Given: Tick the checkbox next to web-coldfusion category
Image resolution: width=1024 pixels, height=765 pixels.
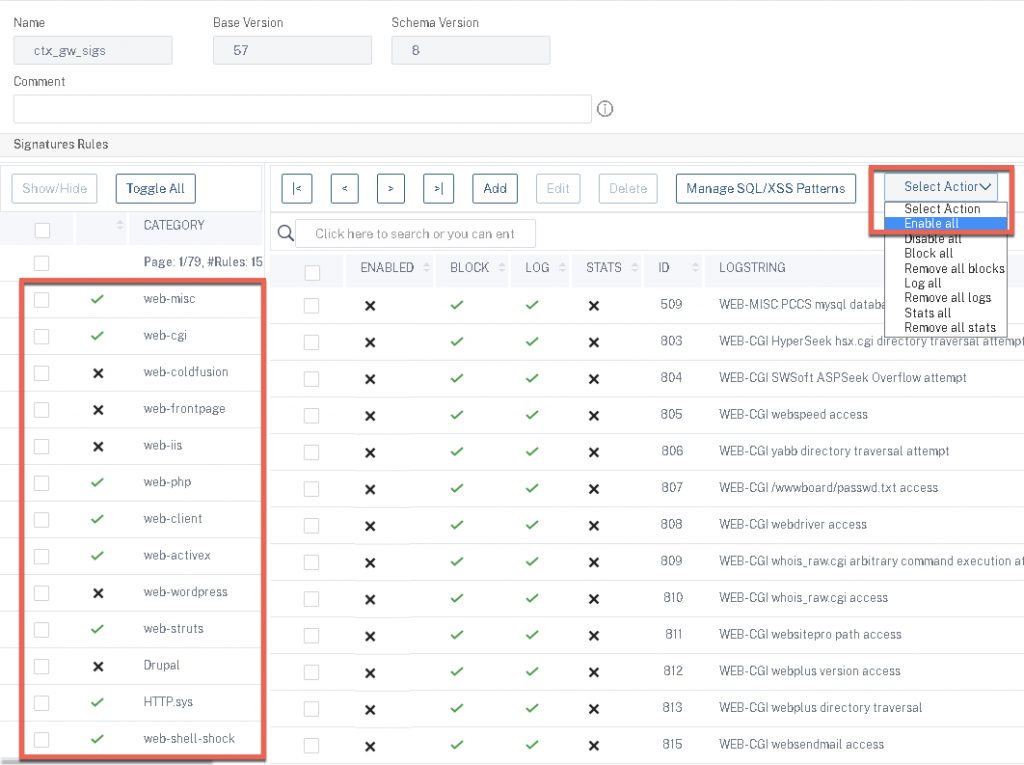Looking at the screenshot, I should pos(40,373).
